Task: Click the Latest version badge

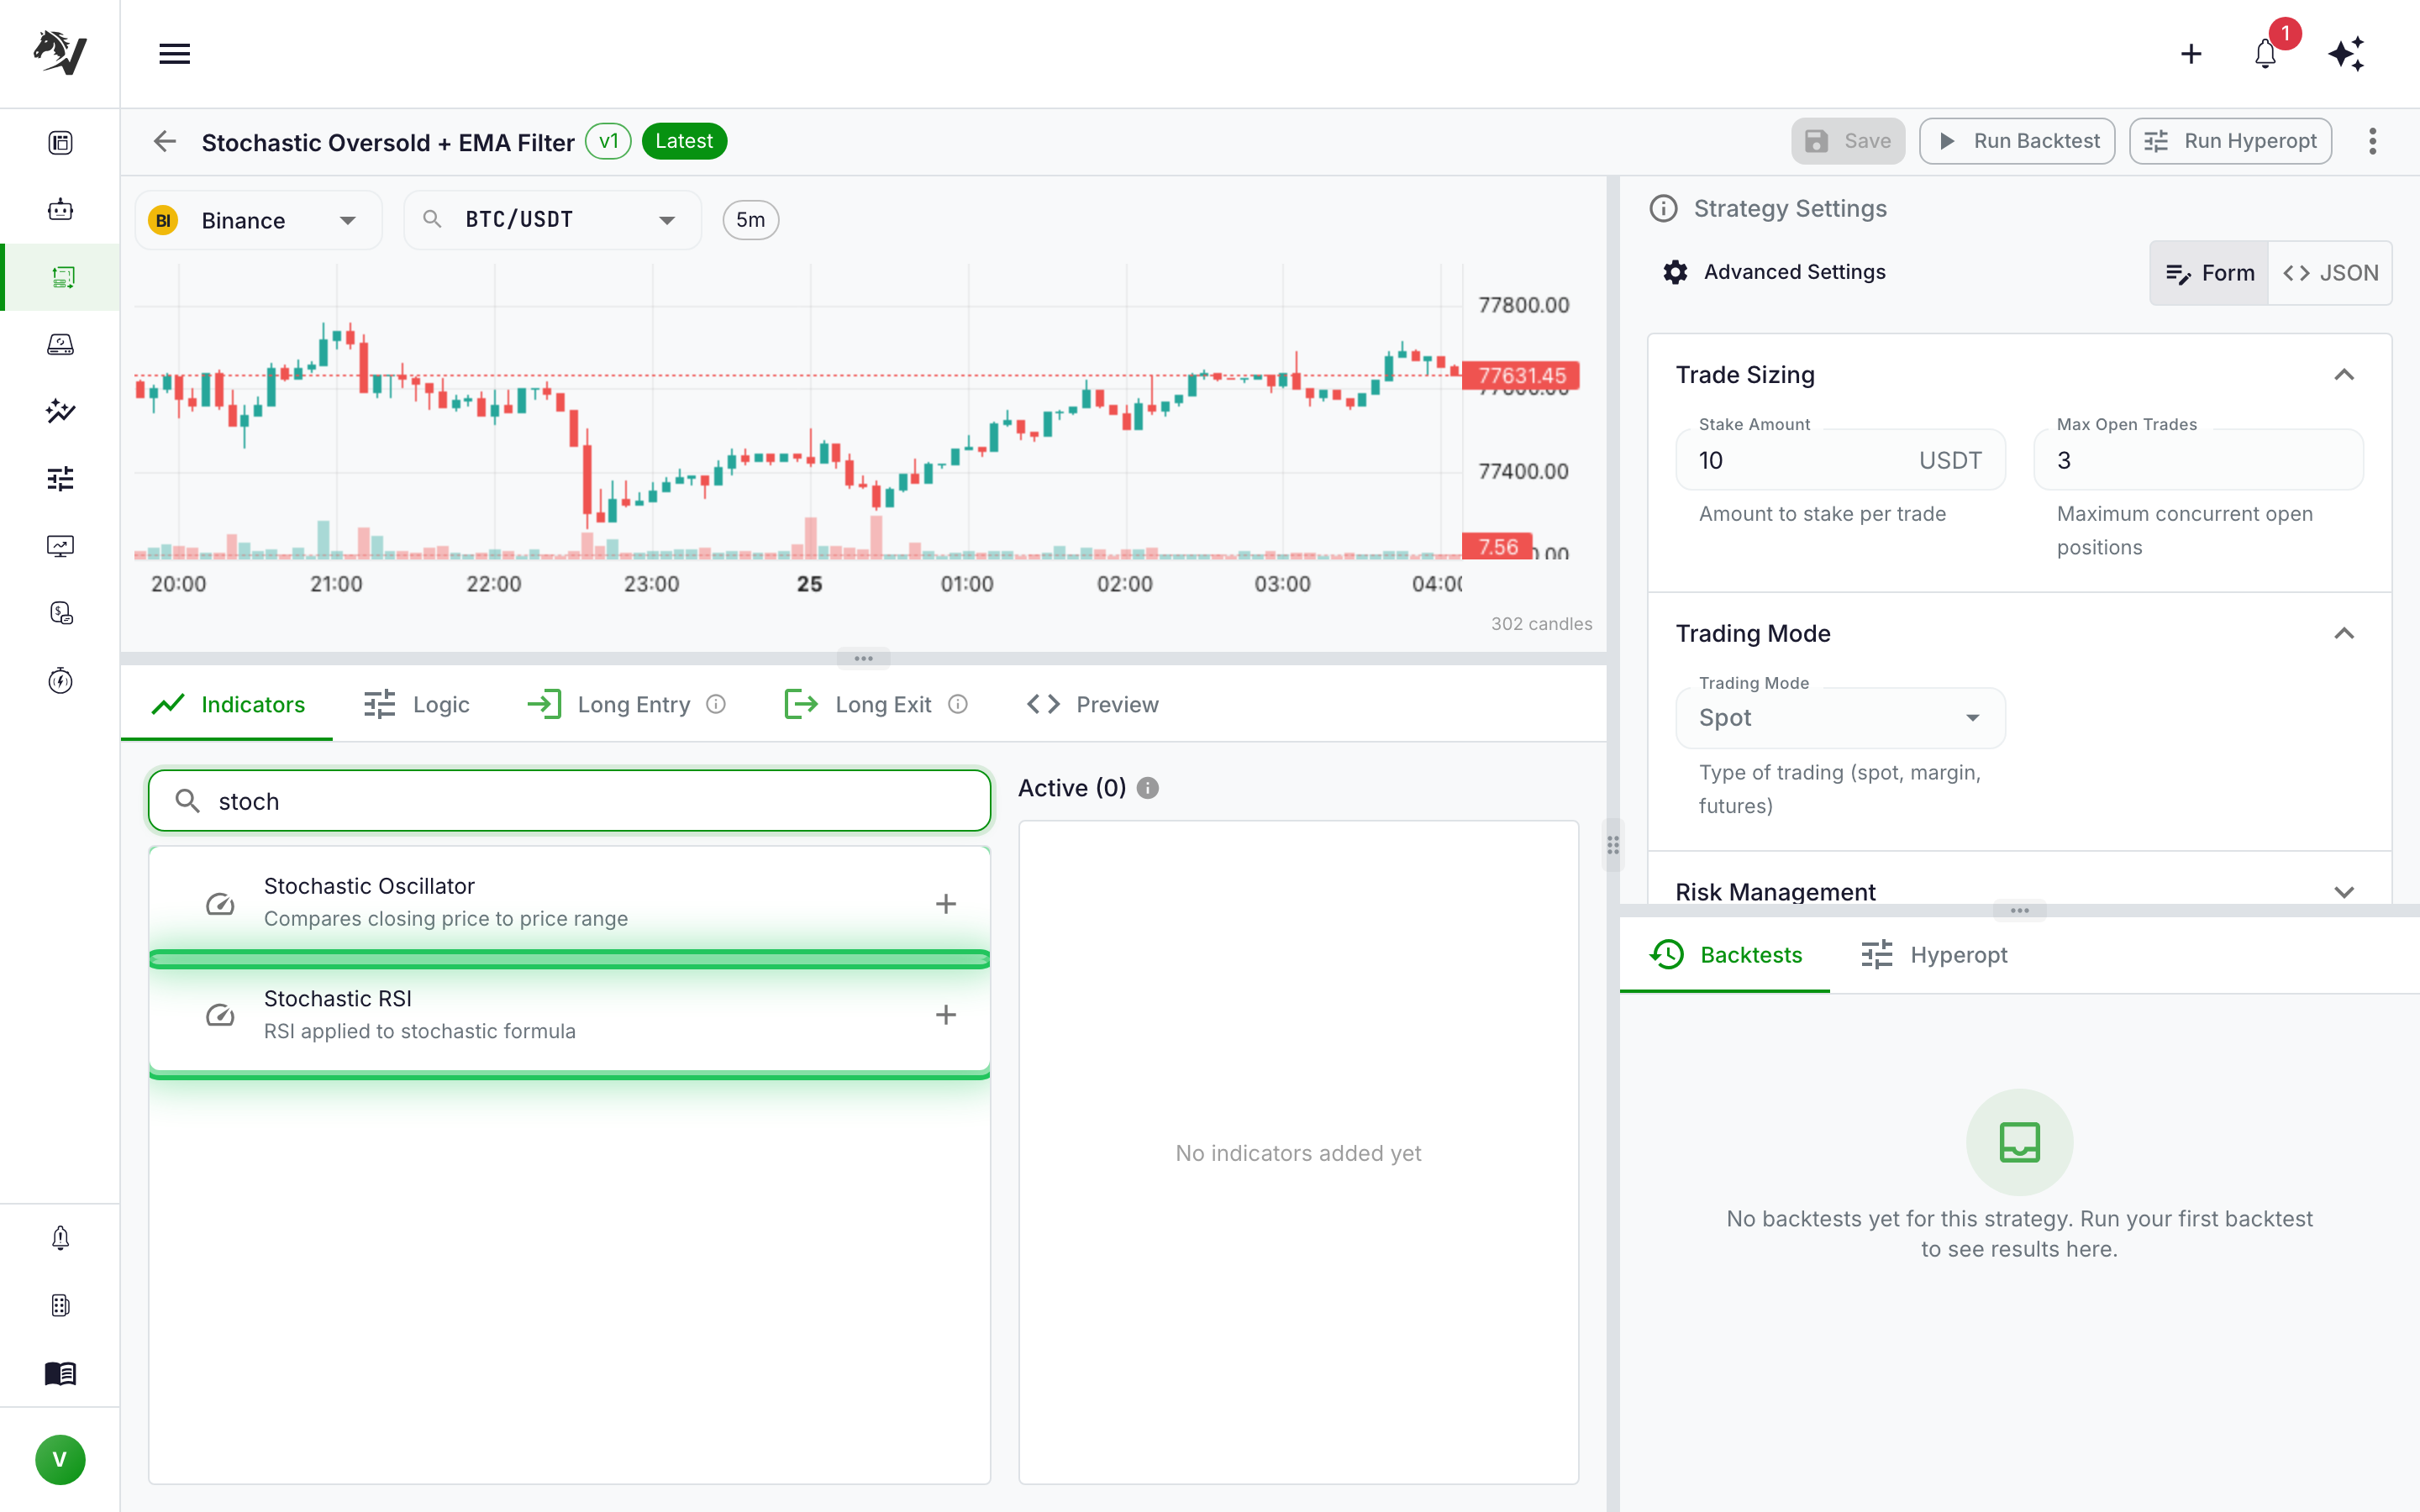Action: point(684,141)
